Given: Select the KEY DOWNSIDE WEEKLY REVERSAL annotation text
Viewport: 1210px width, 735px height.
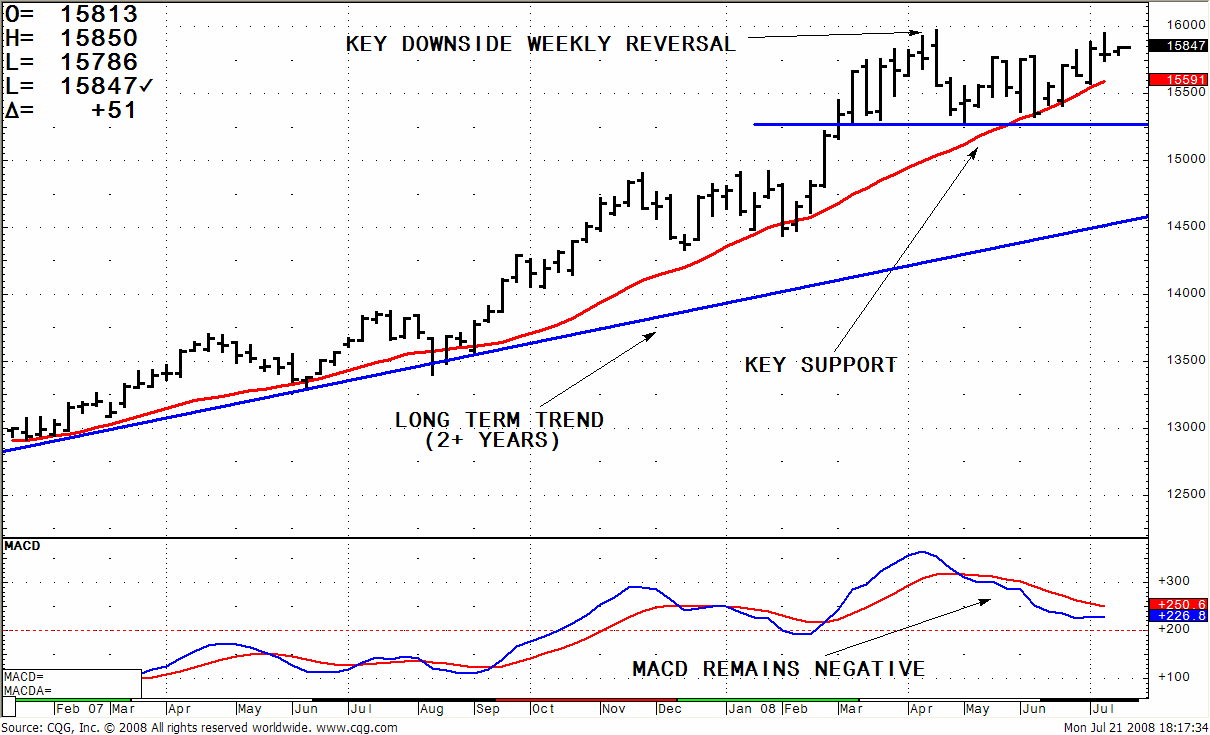Looking at the screenshot, I should [541, 44].
